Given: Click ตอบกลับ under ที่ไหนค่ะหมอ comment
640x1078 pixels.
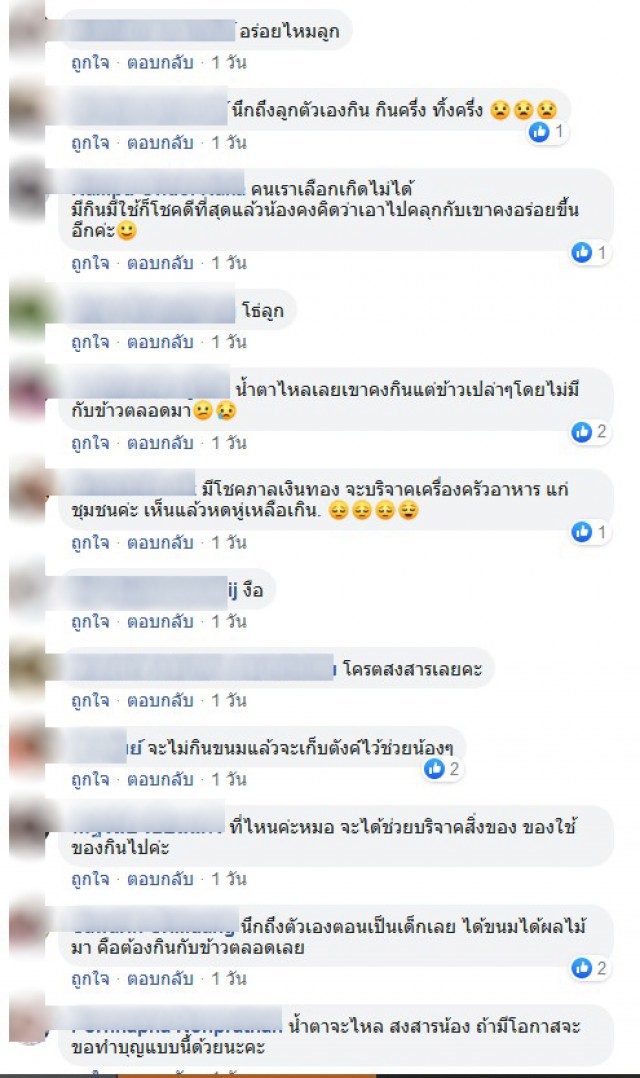Looking at the screenshot, I should (160, 879).
